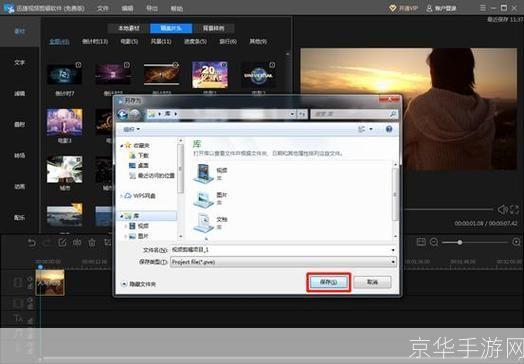Click the timeline zoom-in magnifier icon
The width and height of the screenshot is (524, 364).
pos(516,242)
